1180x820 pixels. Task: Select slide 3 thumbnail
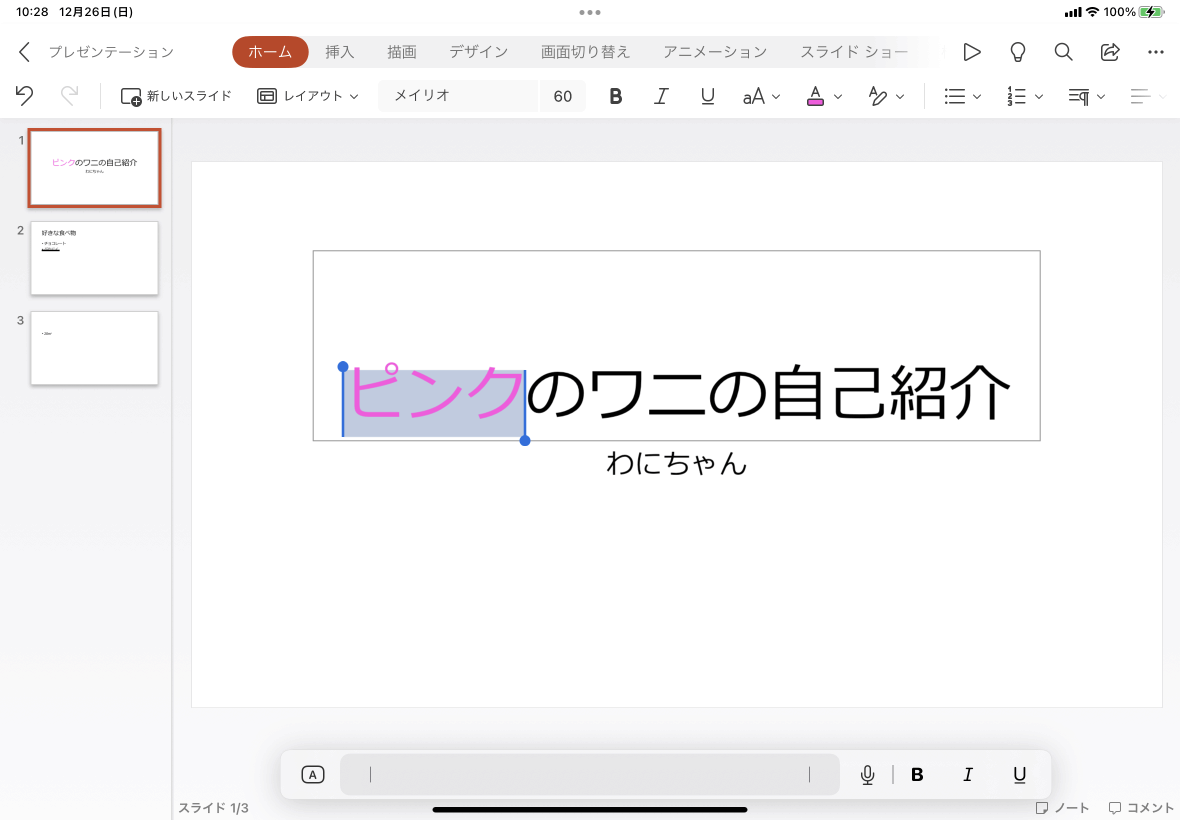[x=94, y=348]
